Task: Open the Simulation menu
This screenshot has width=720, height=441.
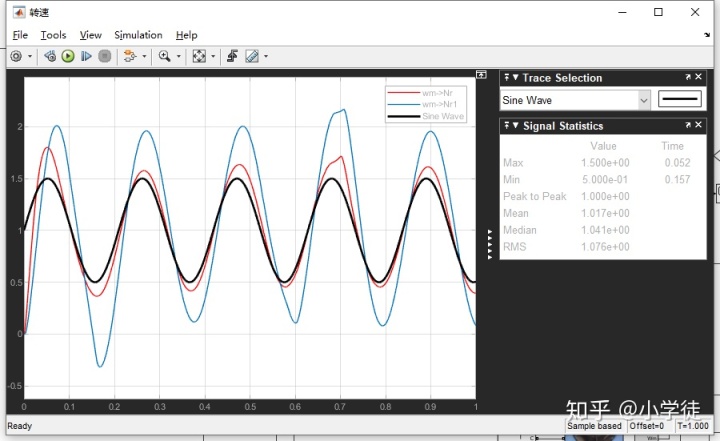Action: tap(138, 35)
